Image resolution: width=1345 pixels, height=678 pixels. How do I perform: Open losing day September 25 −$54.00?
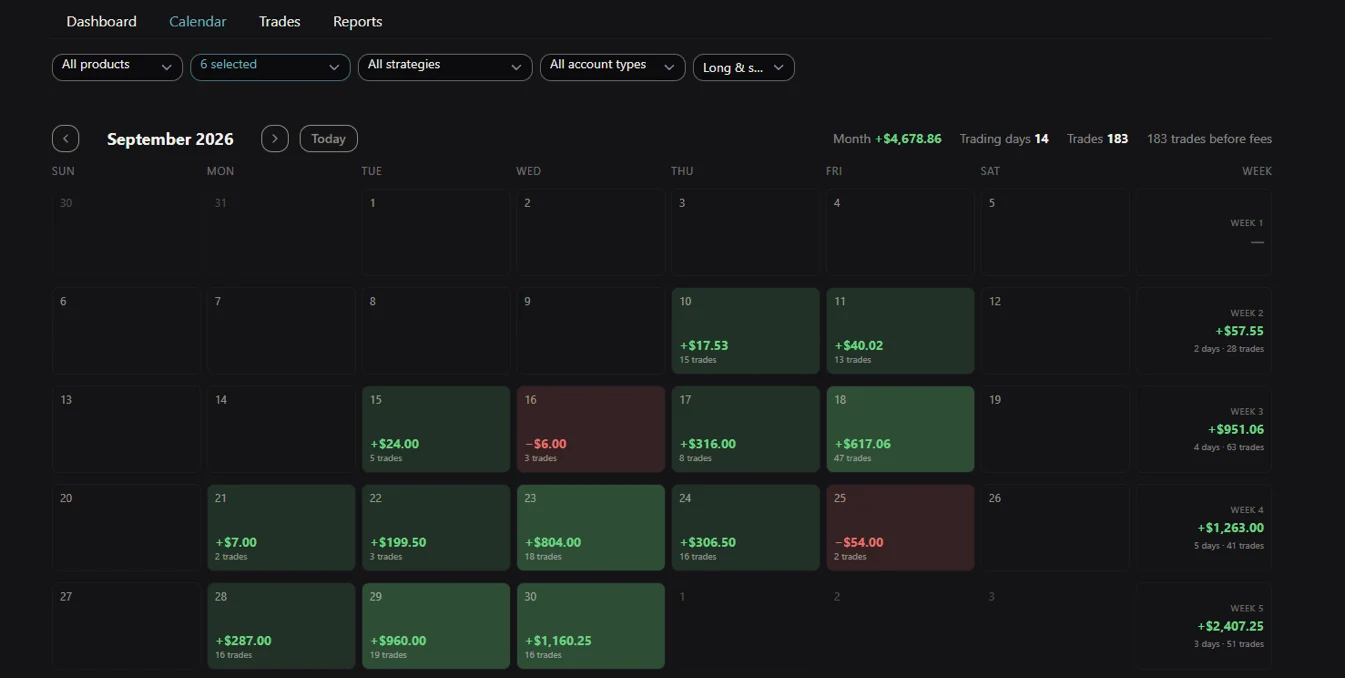coord(901,528)
